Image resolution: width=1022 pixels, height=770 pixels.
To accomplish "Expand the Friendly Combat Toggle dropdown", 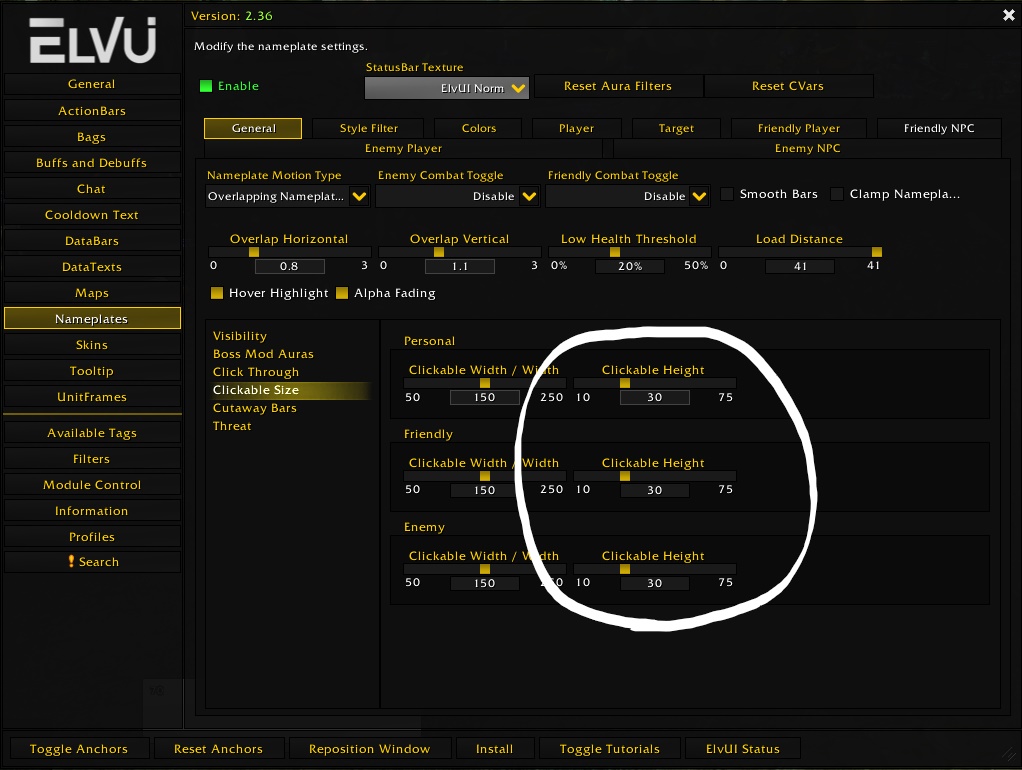I will pyautogui.click(x=628, y=196).
